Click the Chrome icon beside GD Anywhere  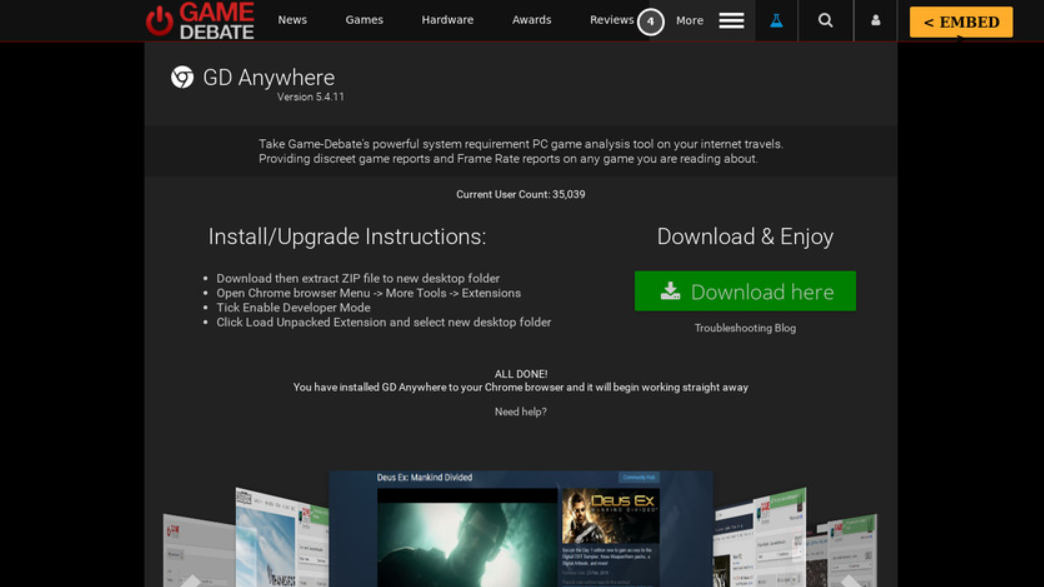click(182, 77)
